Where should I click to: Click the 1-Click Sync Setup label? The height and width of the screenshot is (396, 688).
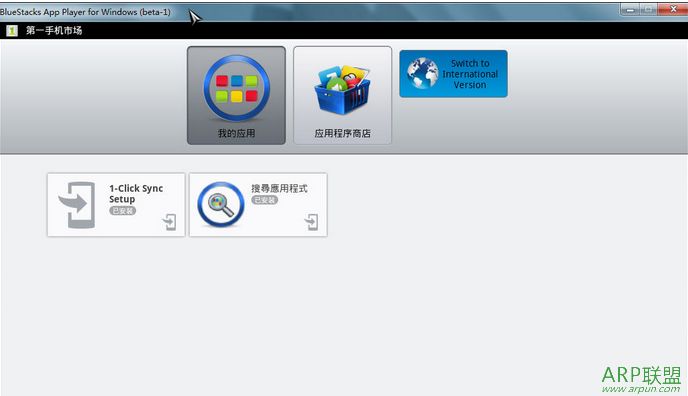tap(136, 193)
